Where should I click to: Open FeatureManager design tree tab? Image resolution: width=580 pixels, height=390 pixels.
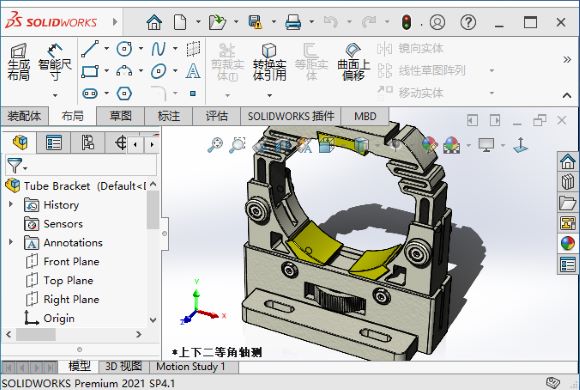[20, 142]
